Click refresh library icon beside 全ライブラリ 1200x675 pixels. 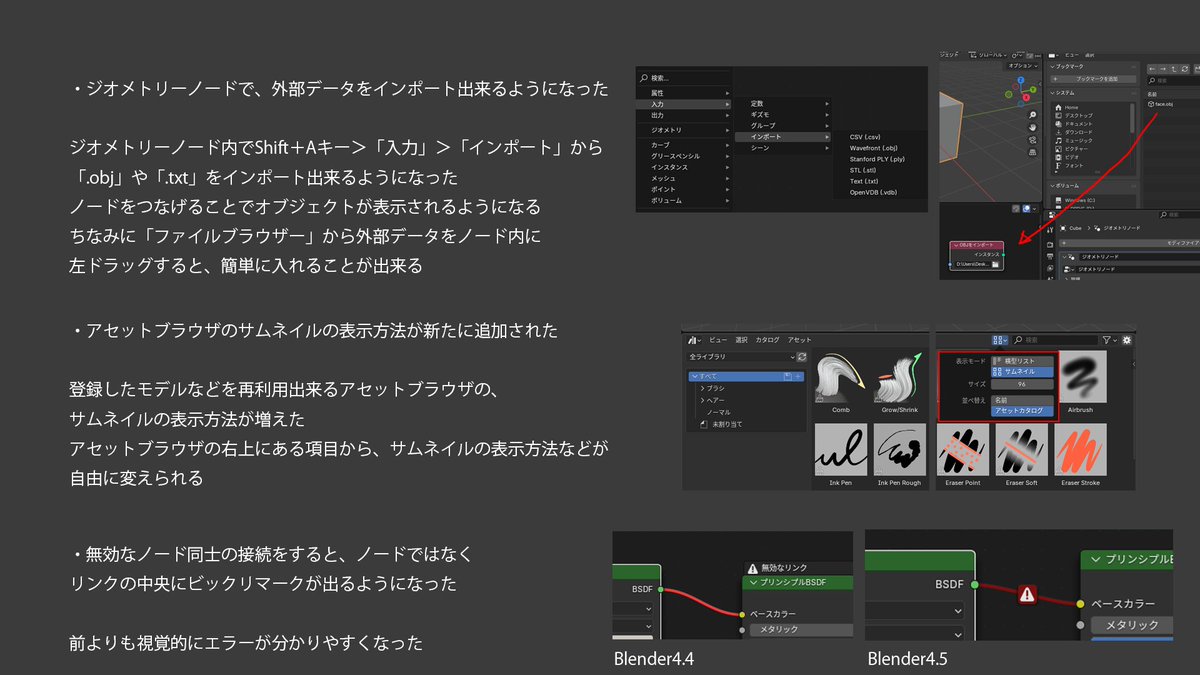(x=802, y=357)
